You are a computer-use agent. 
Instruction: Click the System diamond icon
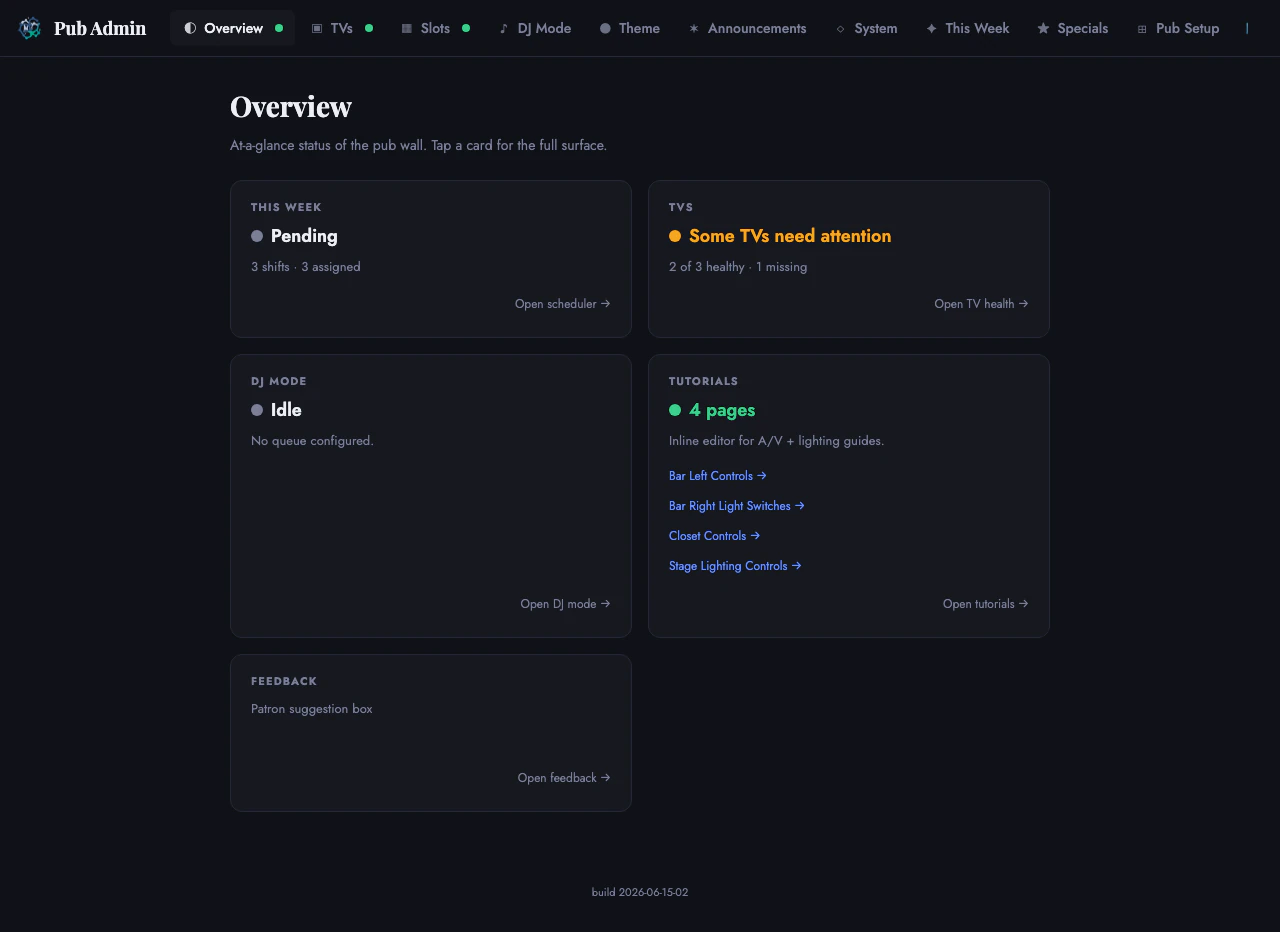click(840, 29)
